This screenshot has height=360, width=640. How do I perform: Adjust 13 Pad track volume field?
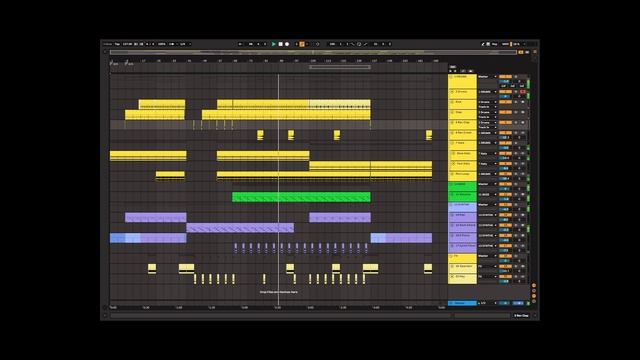[505, 220]
